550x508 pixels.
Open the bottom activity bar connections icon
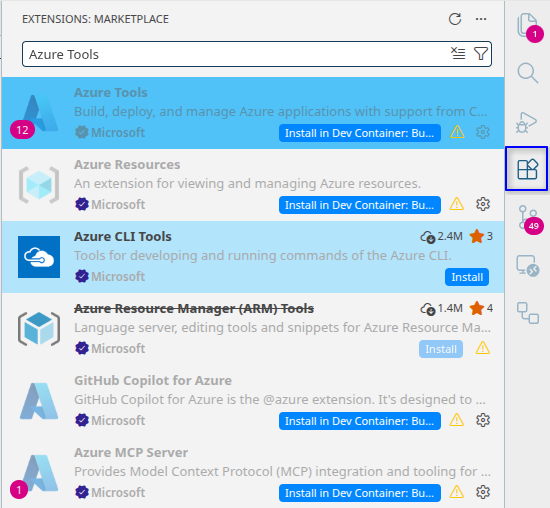(528, 313)
